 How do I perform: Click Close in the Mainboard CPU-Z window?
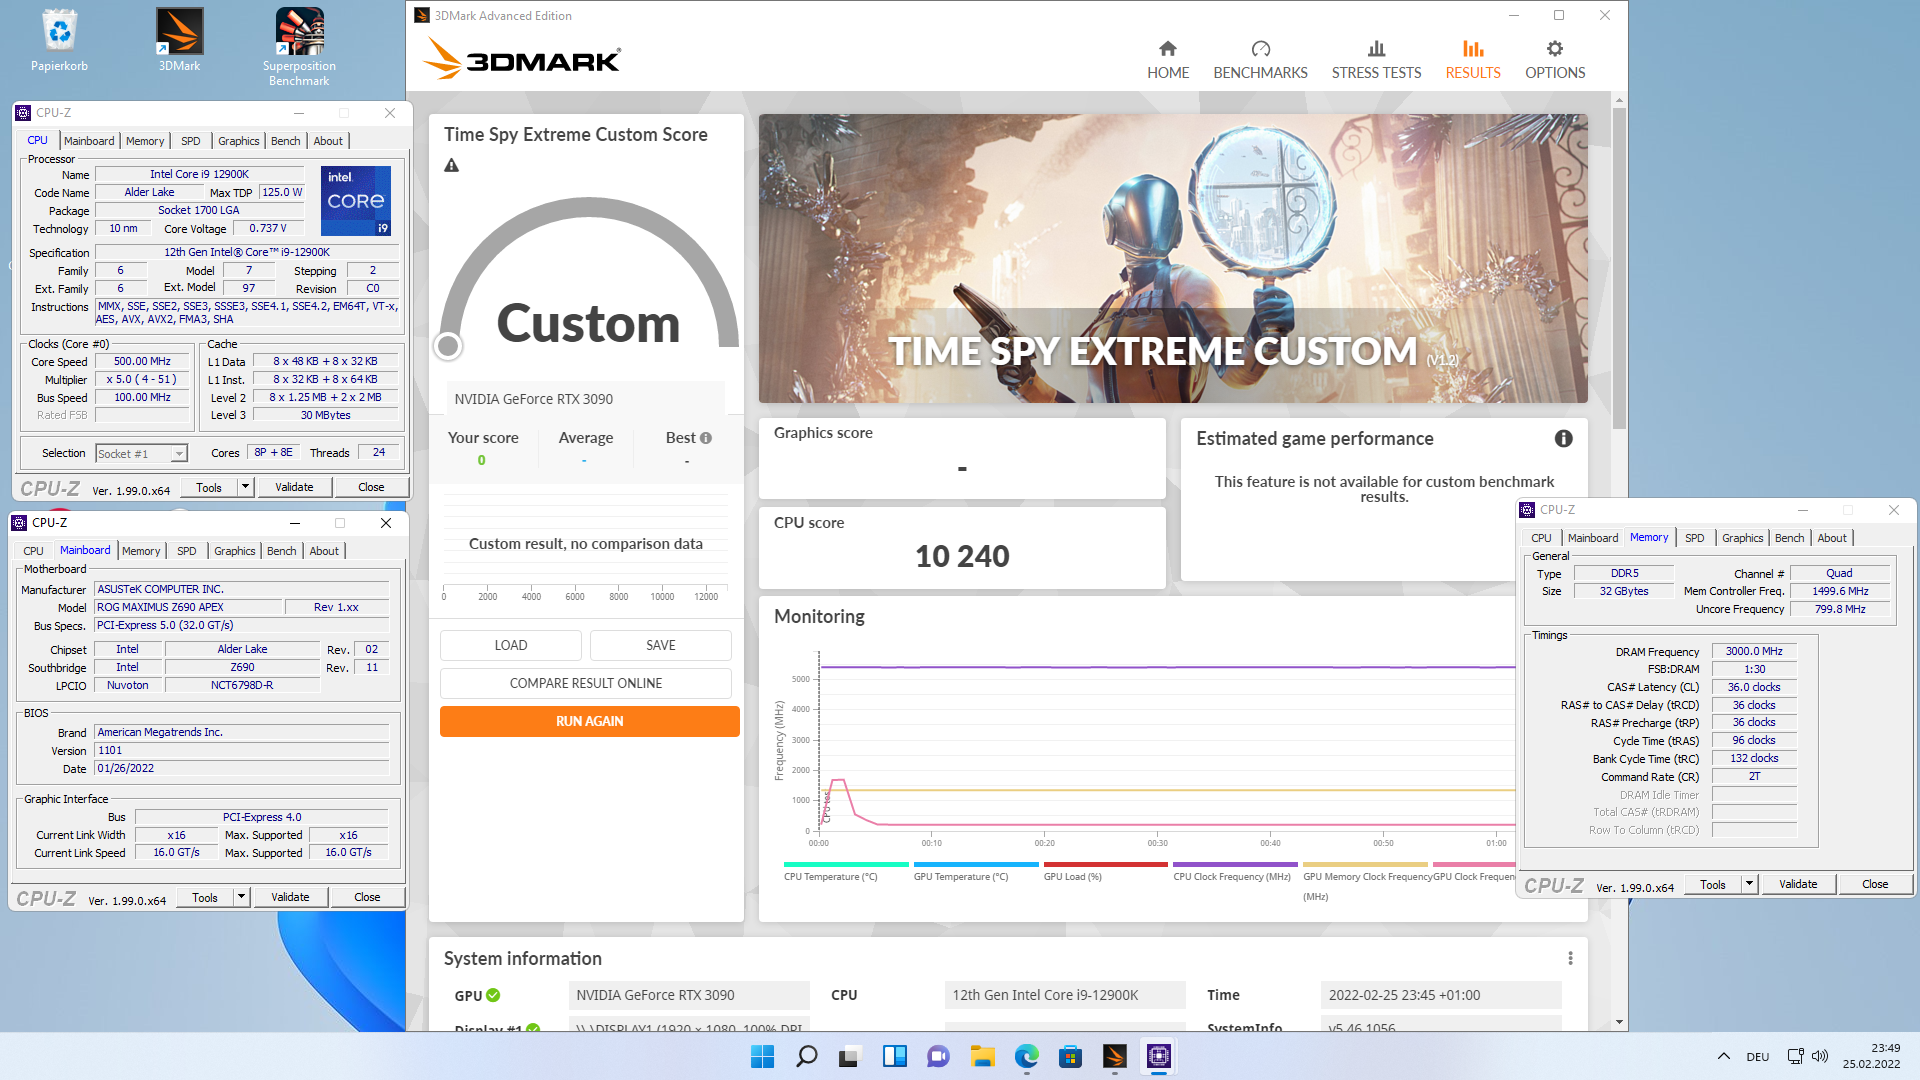[367, 897]
